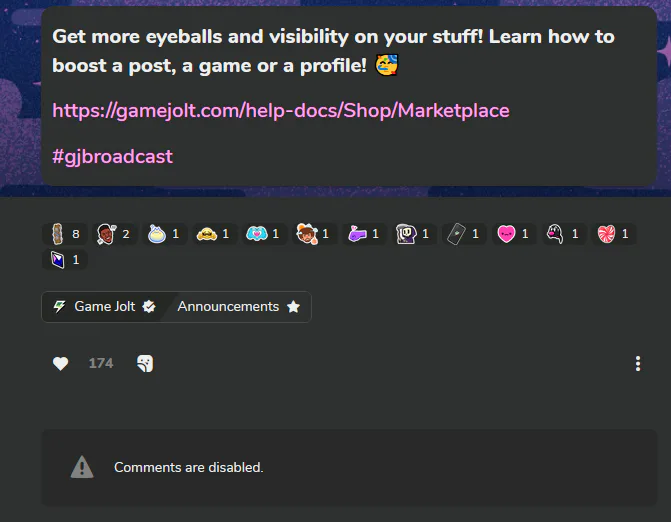Click the dumpling sticker reaction
Viewport: 671px width, 522px height.
click(165, 234)
